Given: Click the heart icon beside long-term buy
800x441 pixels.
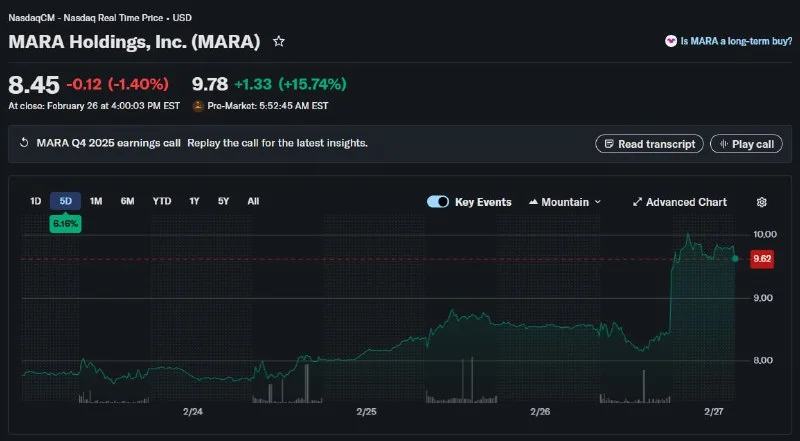Looking at the screenshot, I should 670,41.
